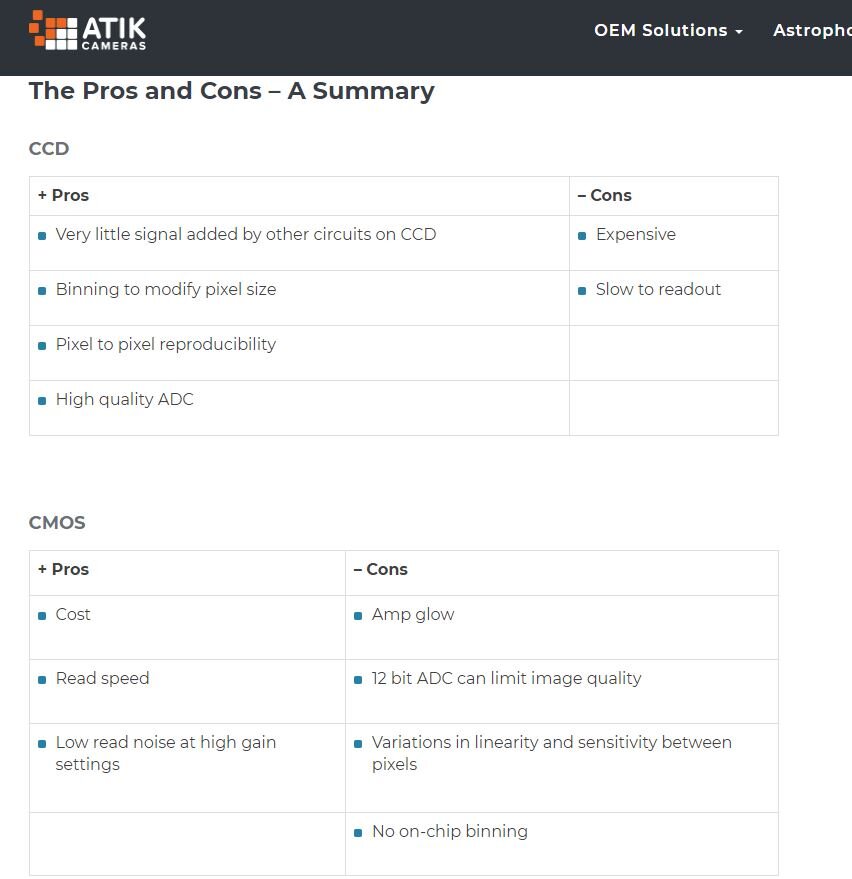Viewport: 852px width, 879px height.
Task: Click "12 bit ADC can limit image quality"
Action: [x=506, y=679]
